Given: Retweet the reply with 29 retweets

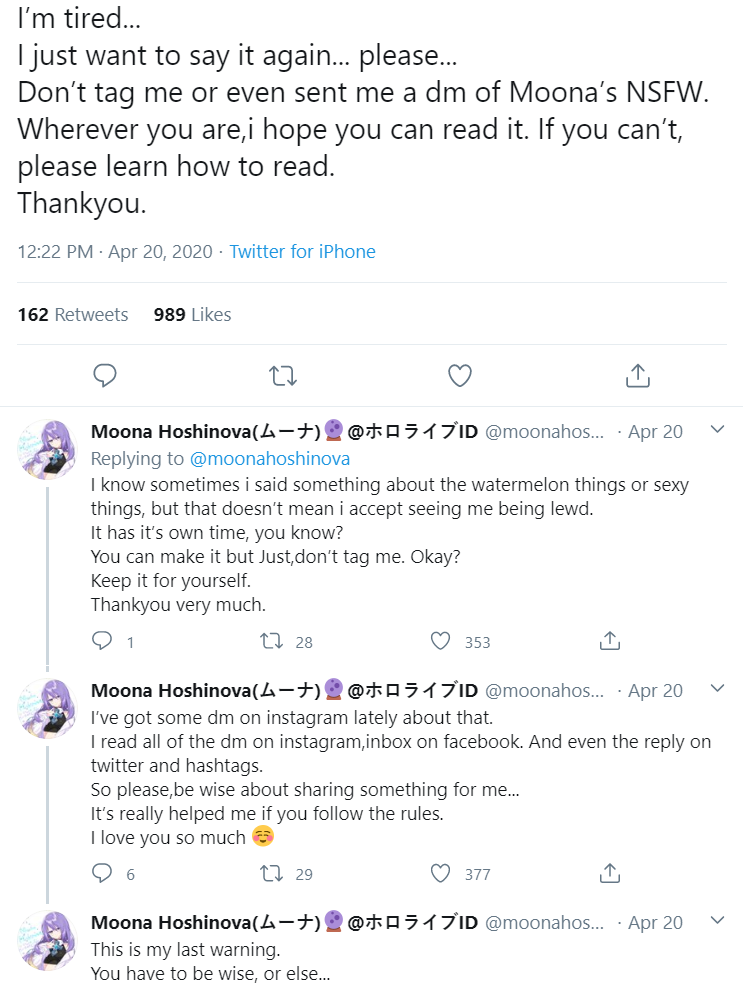Looking at the screenshot, I should coord(271,873).
